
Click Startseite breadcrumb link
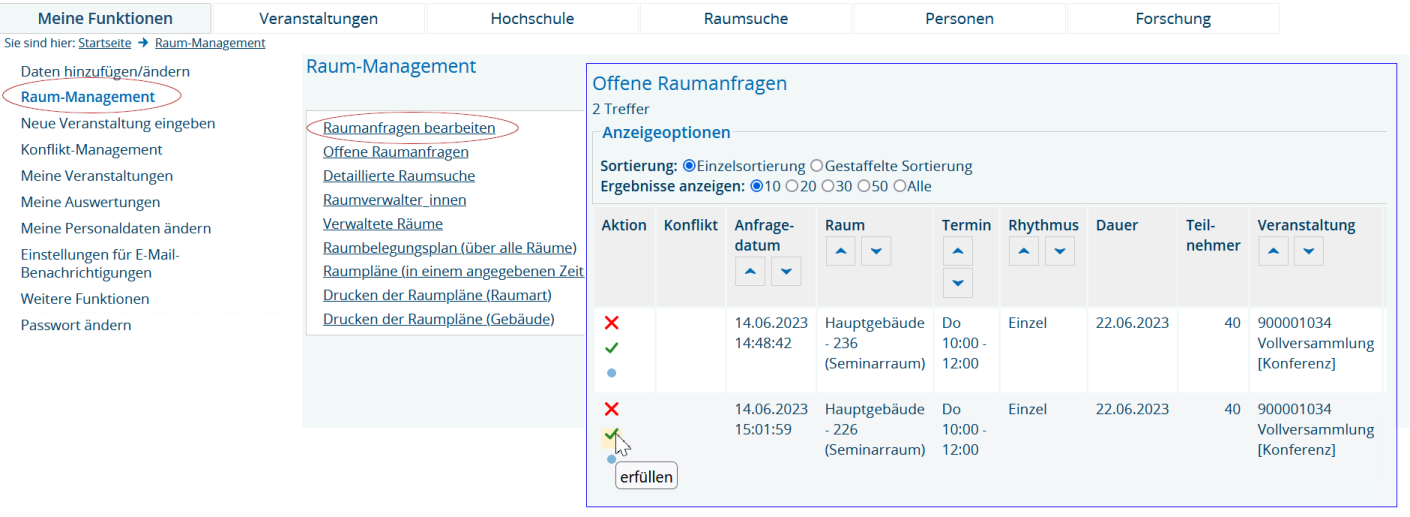[x=104, y=43]
